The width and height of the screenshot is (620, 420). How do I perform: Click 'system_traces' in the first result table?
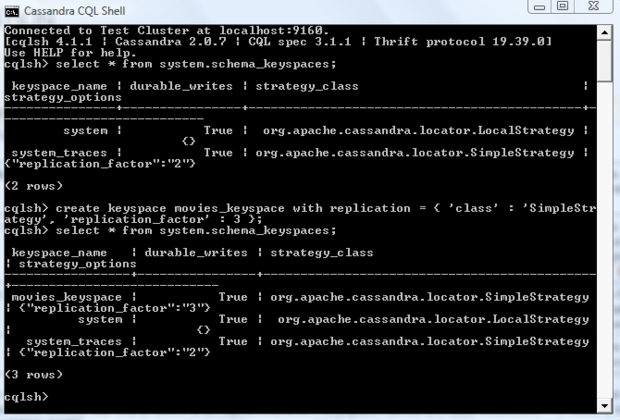tap(59, 153)
